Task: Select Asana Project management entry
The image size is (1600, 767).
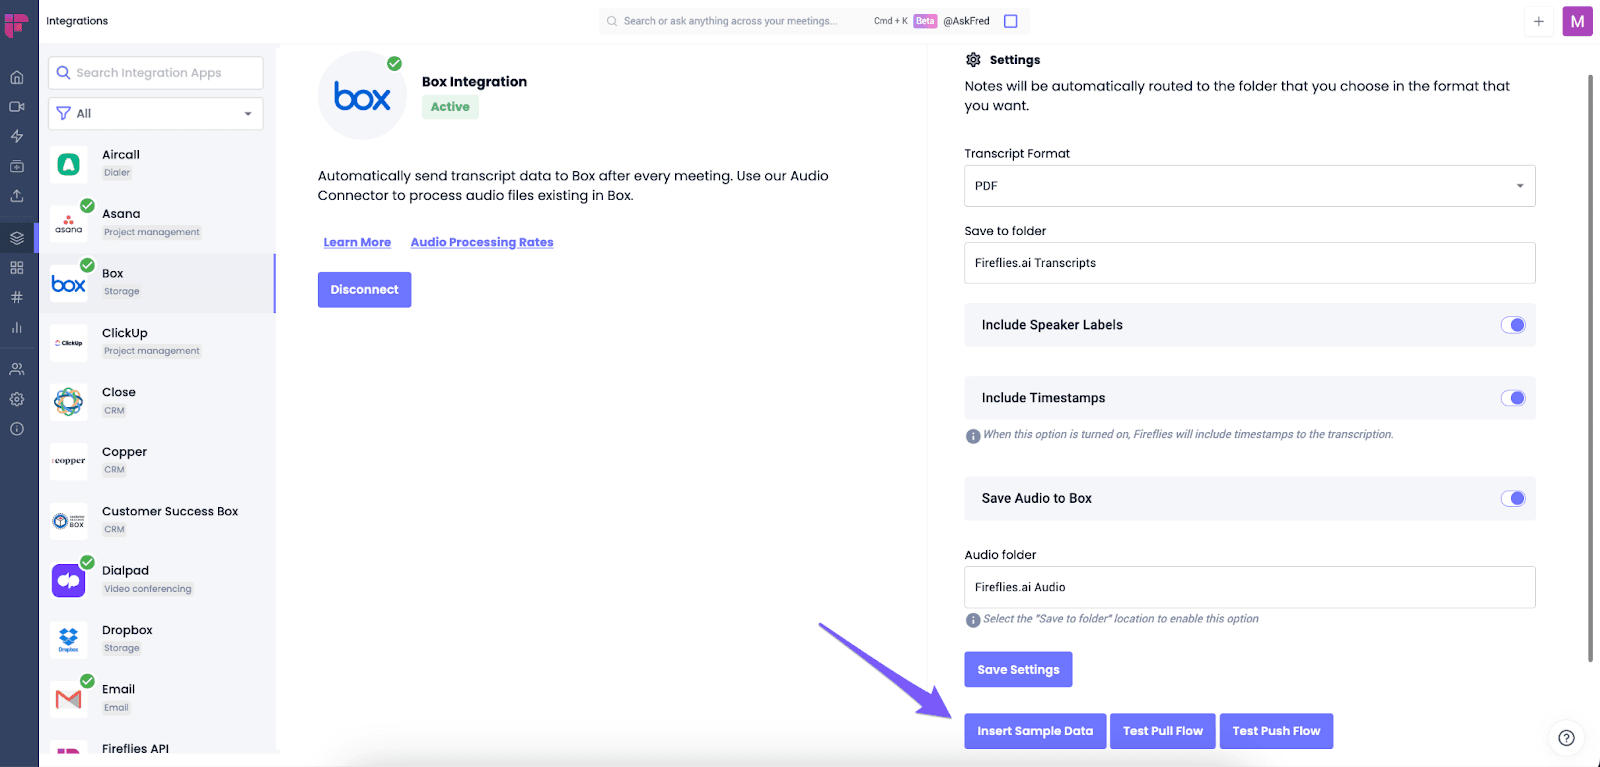Action: point(157,223)
